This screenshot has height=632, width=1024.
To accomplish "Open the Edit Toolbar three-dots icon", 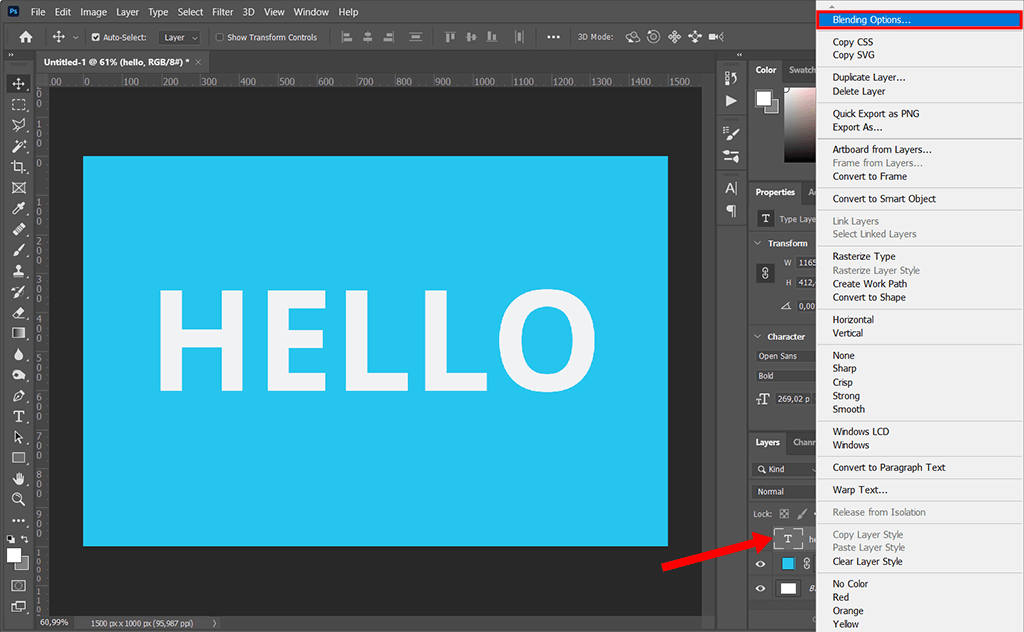I will [18, 520].
